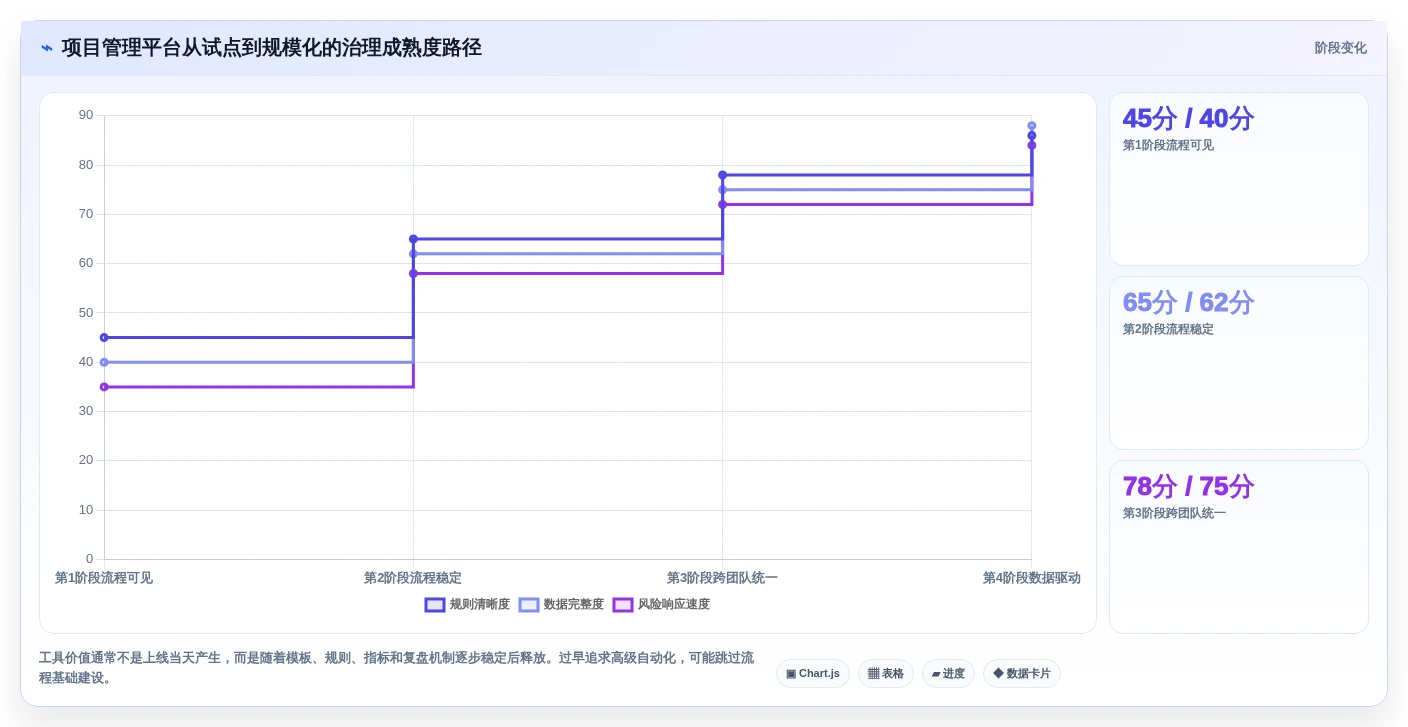Click the stage 2 data point at 65
1408x727 pixels.
(x=413, y=239)
